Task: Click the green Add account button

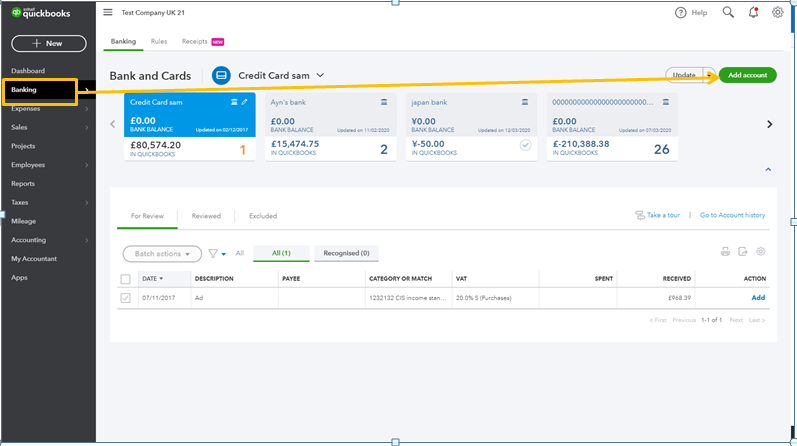Action: [x=747, y=75]
